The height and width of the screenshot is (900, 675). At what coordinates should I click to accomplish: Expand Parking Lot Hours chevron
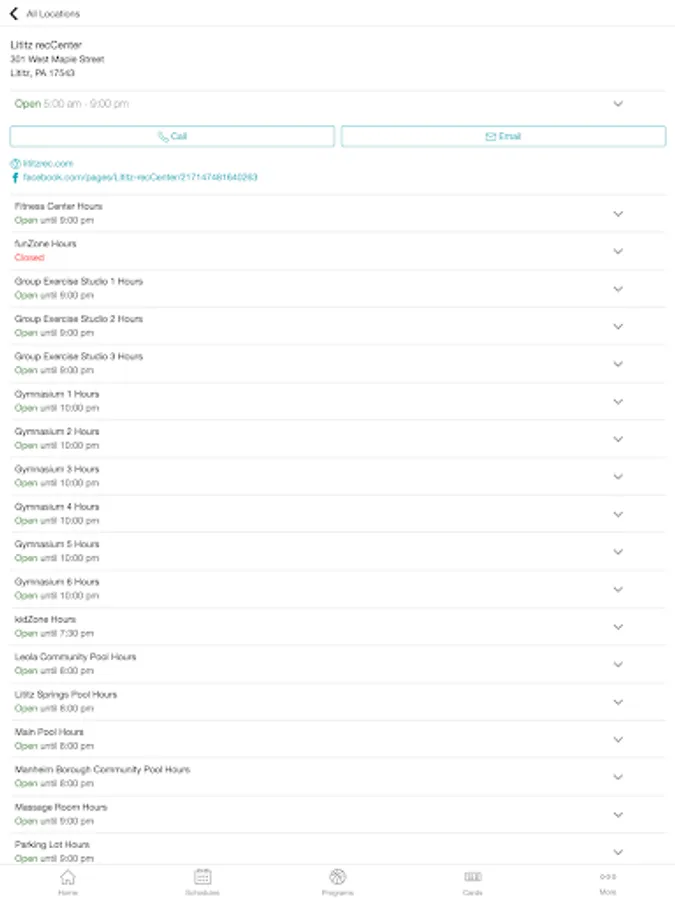click(x=618, y=852)
